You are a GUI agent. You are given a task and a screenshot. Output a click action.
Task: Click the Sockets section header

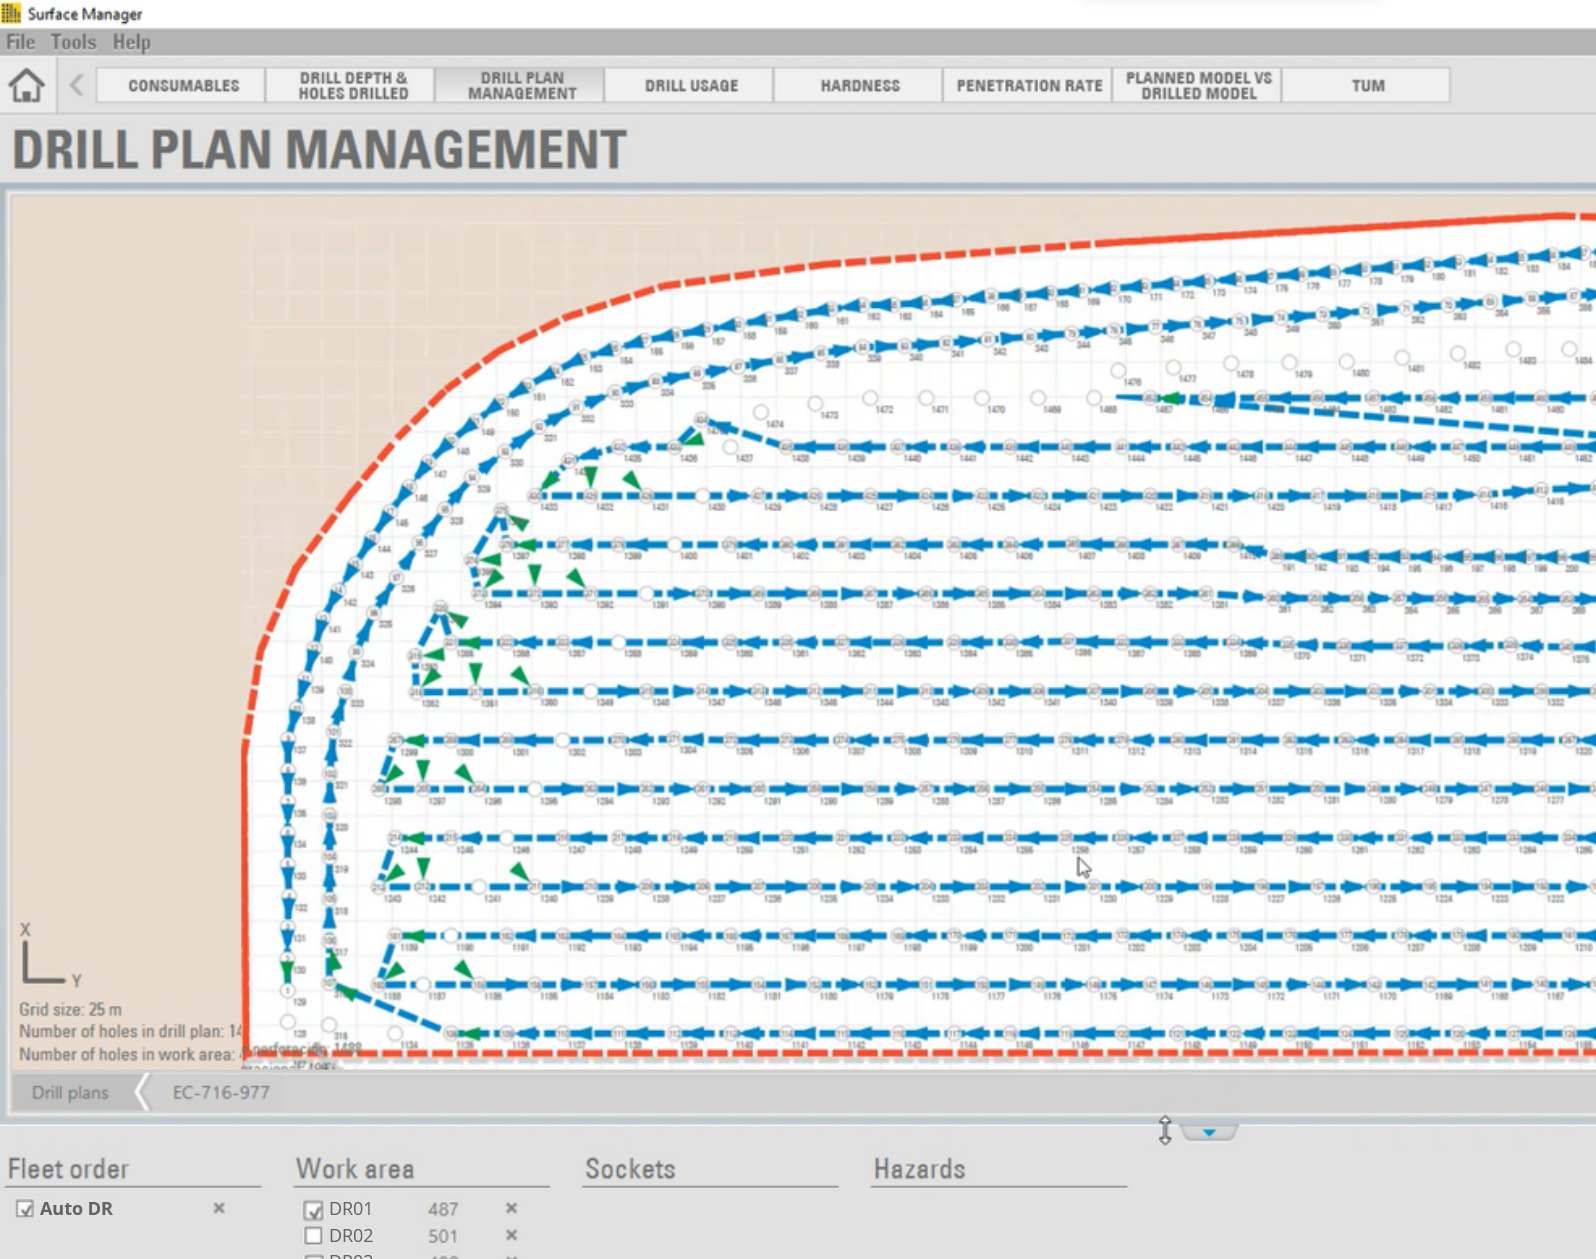(630, 1169)
